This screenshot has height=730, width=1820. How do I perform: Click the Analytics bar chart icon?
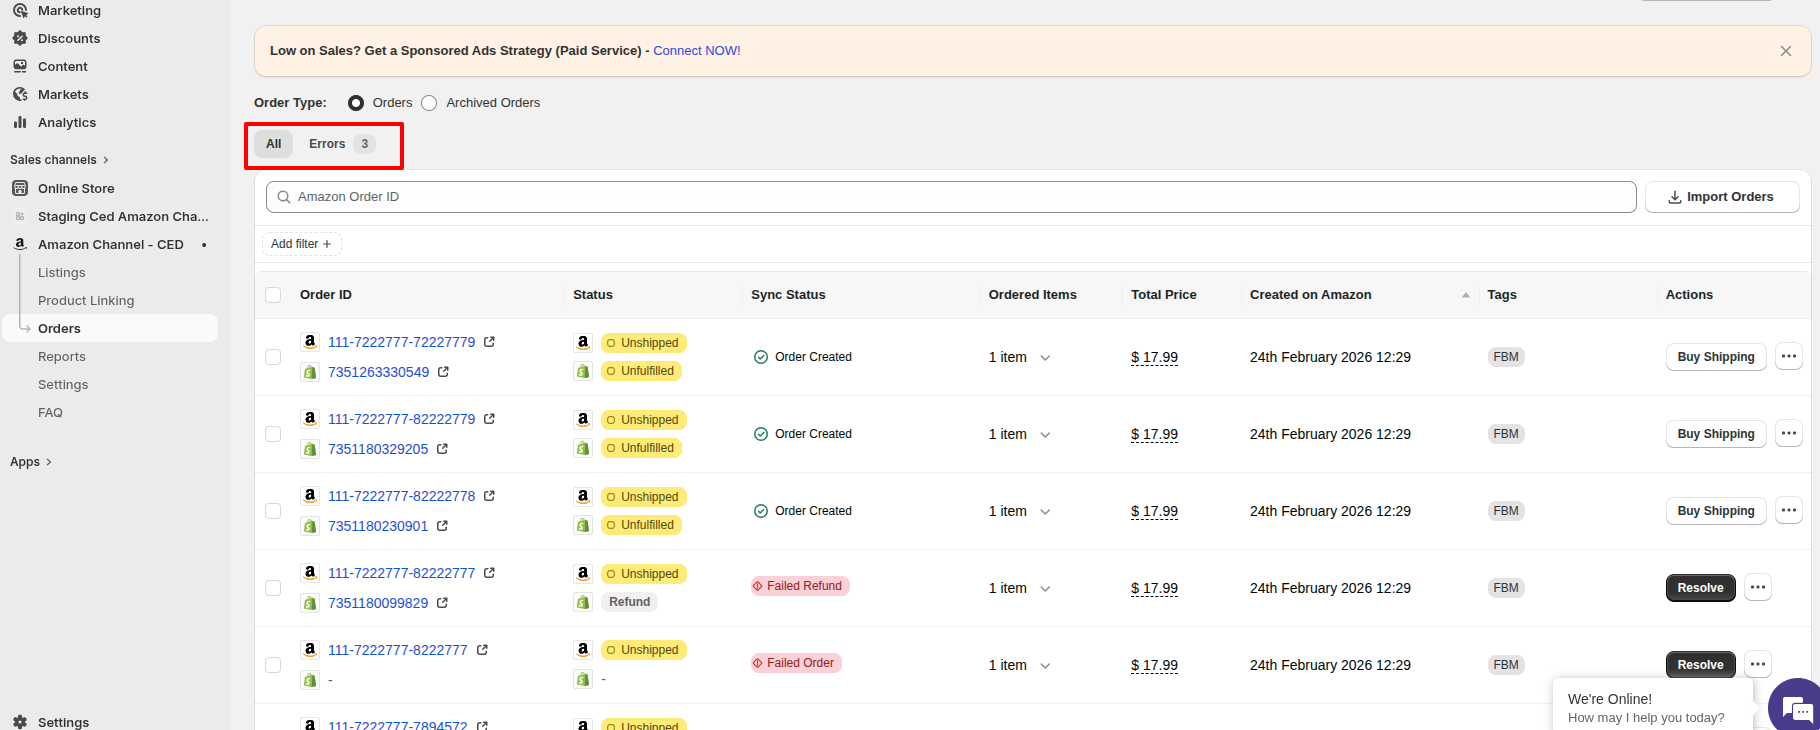pos(20,122)
